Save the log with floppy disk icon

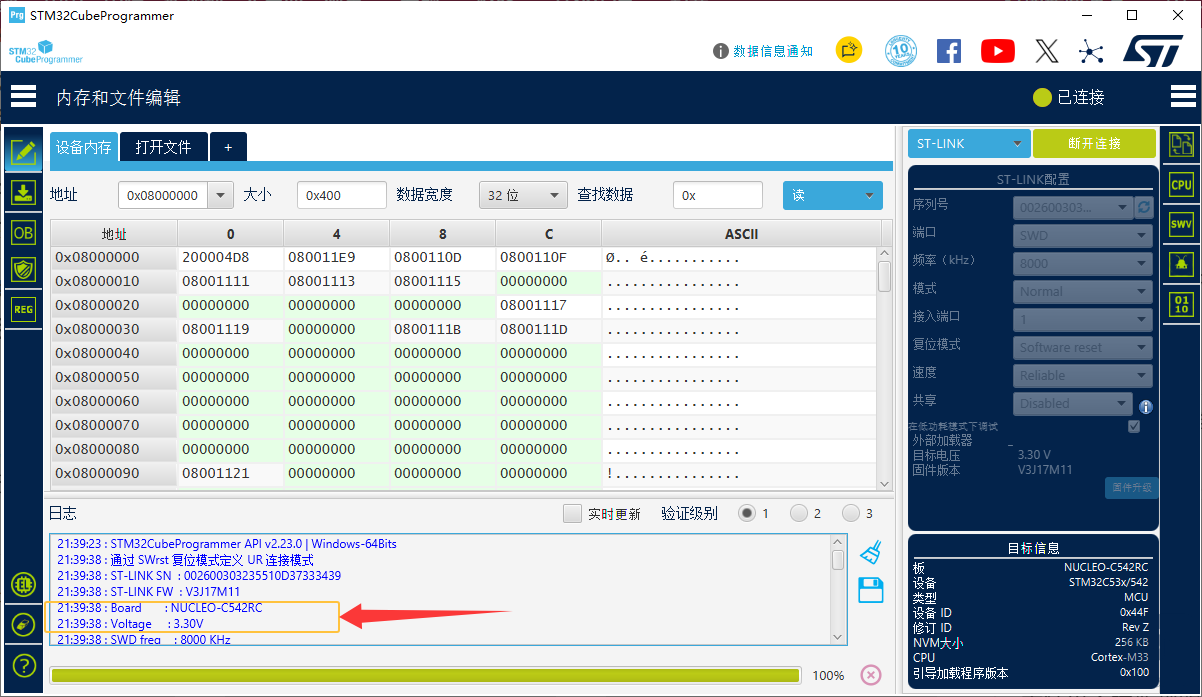point(871,590)
